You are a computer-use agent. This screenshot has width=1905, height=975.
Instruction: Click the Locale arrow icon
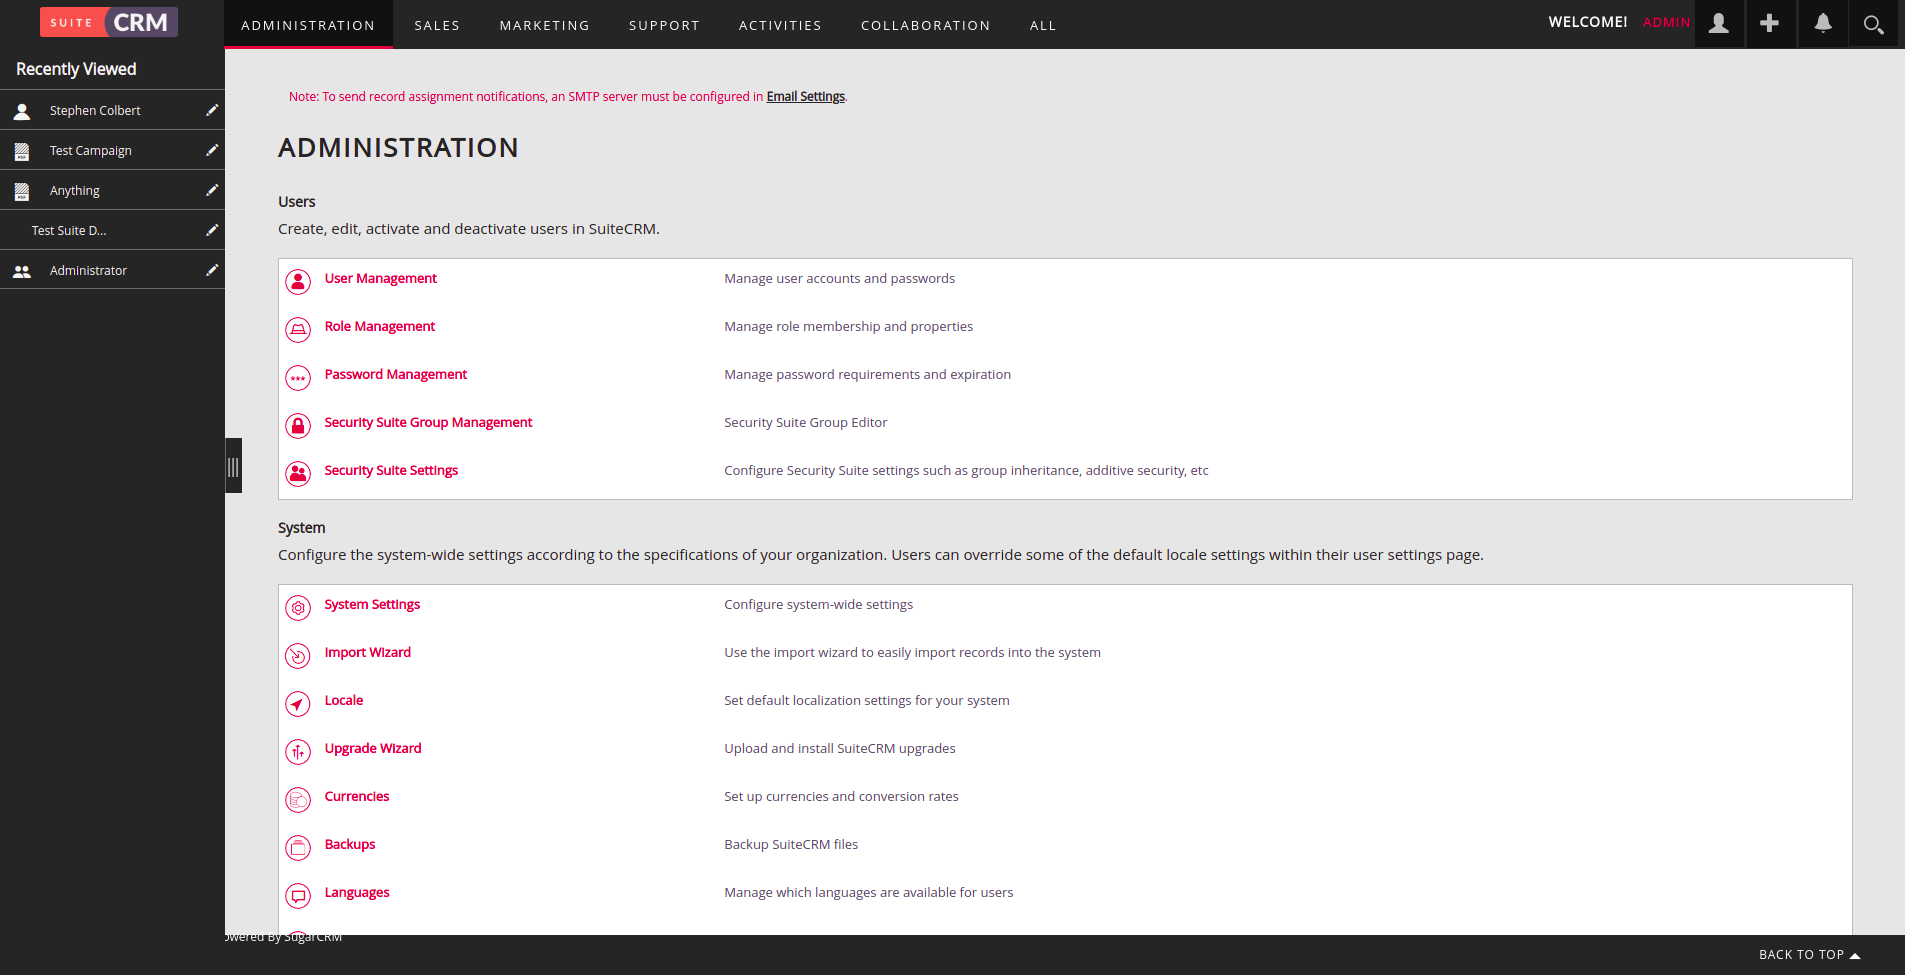pos(298,704)
